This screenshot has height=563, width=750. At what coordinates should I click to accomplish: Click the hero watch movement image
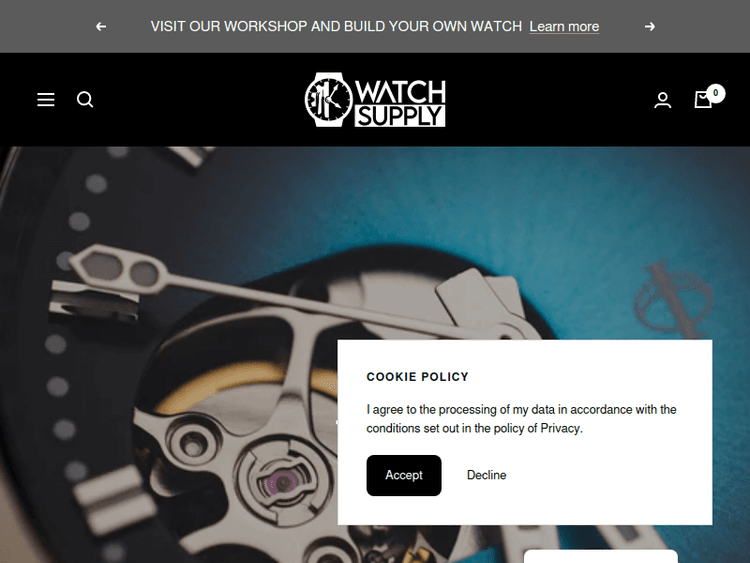click(191, 354)
